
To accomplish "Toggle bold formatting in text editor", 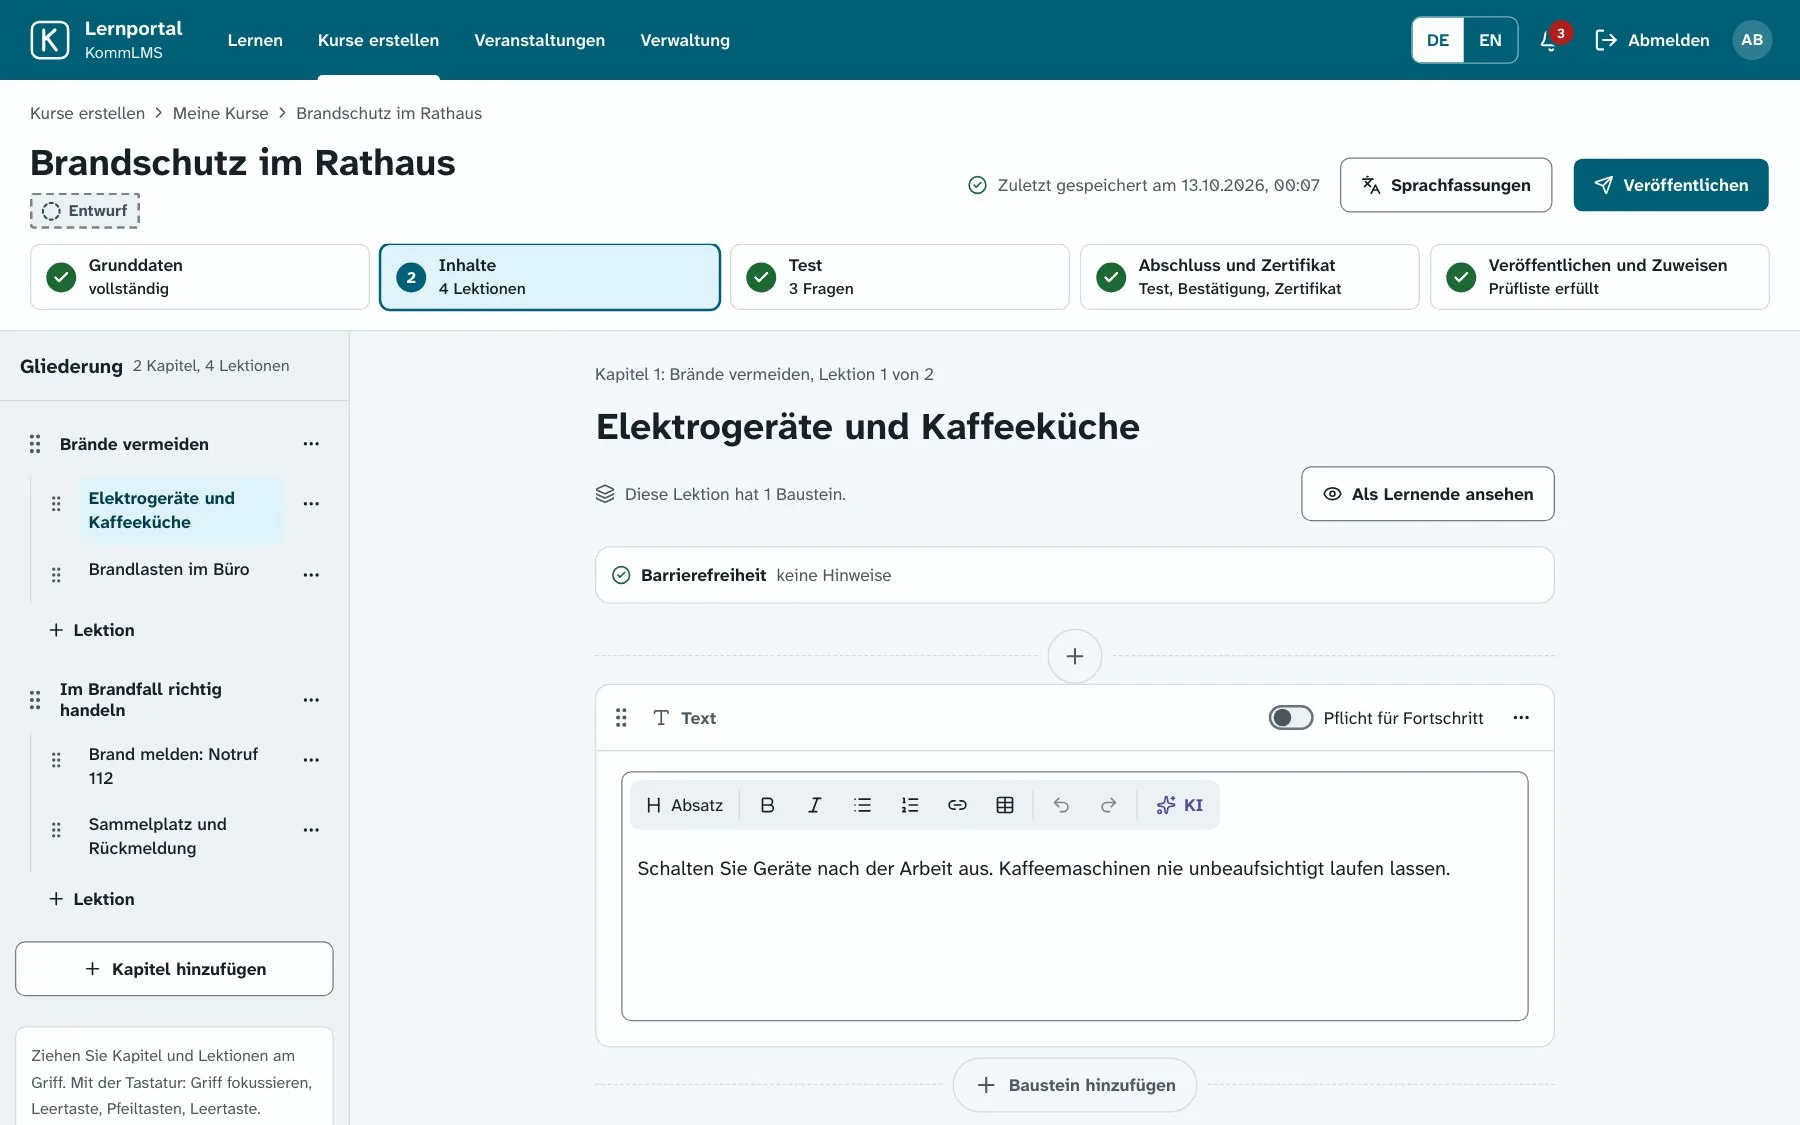I will click(x=767, y=805).
